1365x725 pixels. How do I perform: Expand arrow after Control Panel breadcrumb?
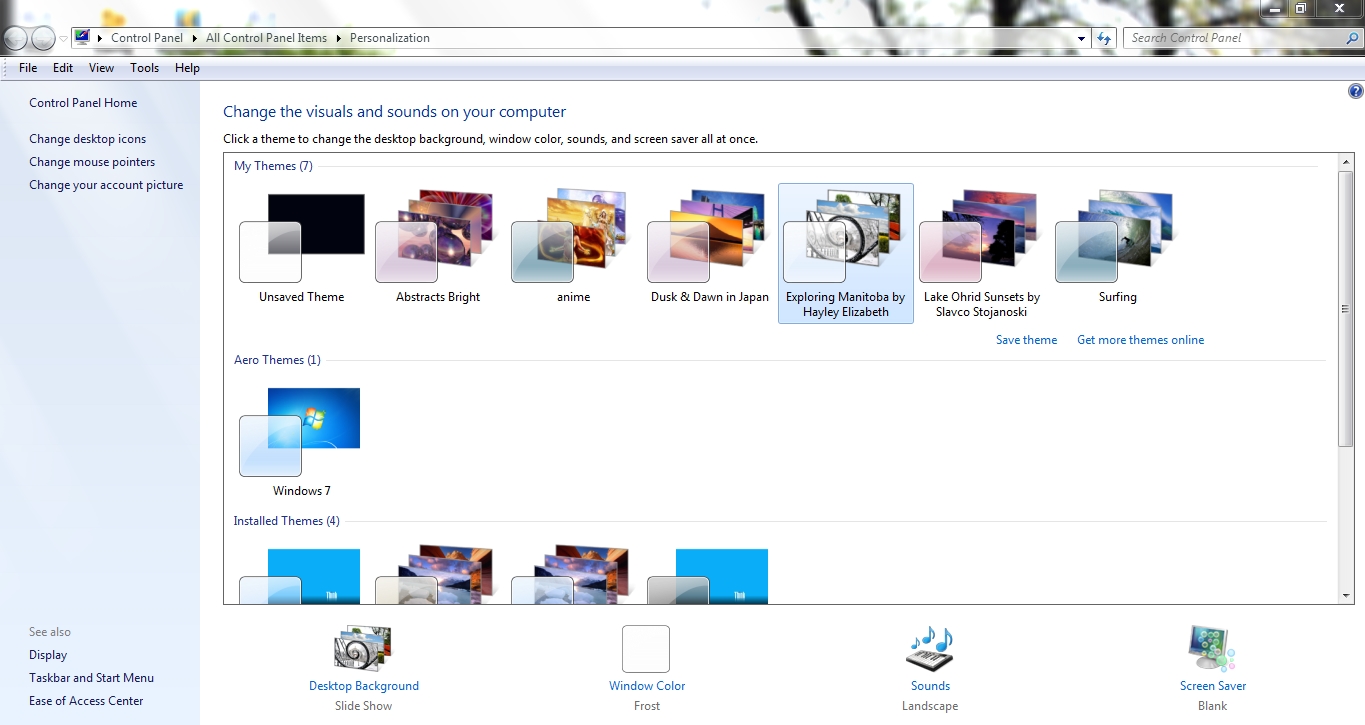pyautogui.click(x=194, y=38)
